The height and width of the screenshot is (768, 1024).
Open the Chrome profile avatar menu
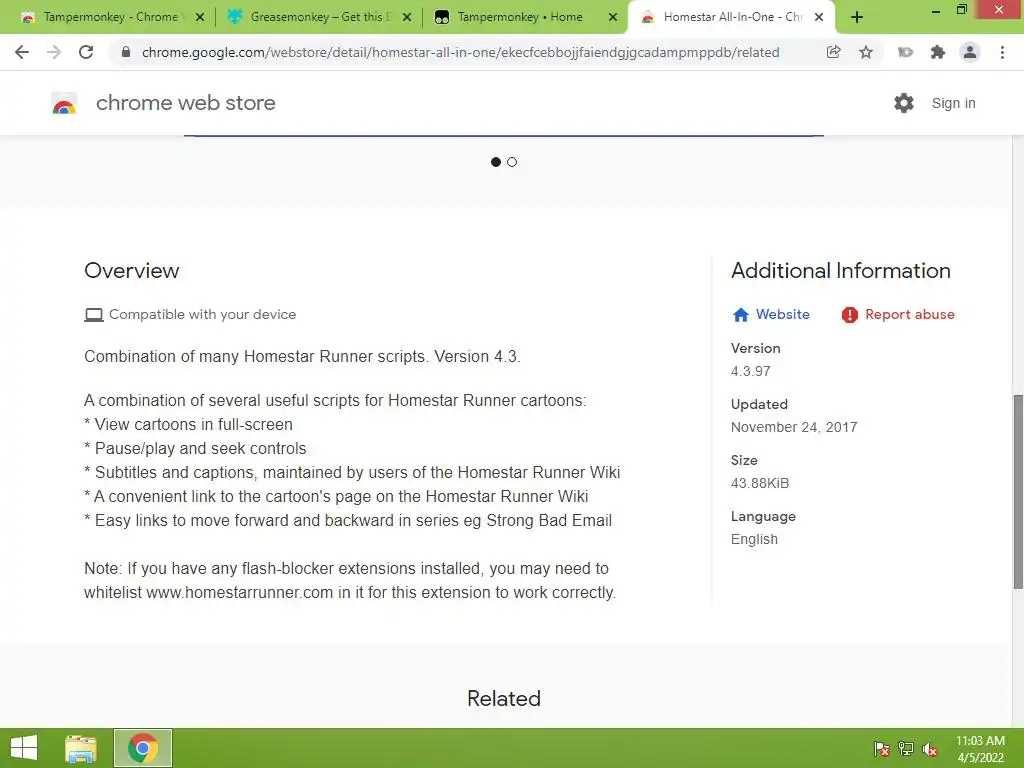970,52
